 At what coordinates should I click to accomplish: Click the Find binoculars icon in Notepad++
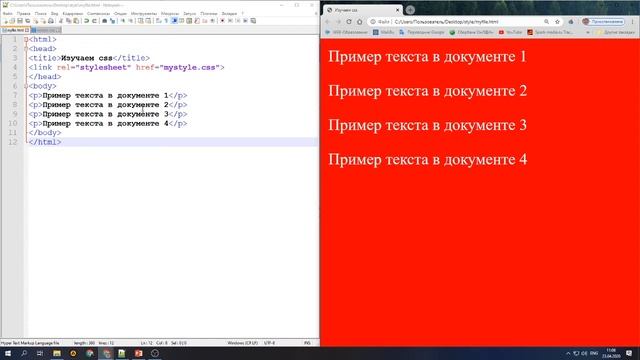(x=104, y=21)
